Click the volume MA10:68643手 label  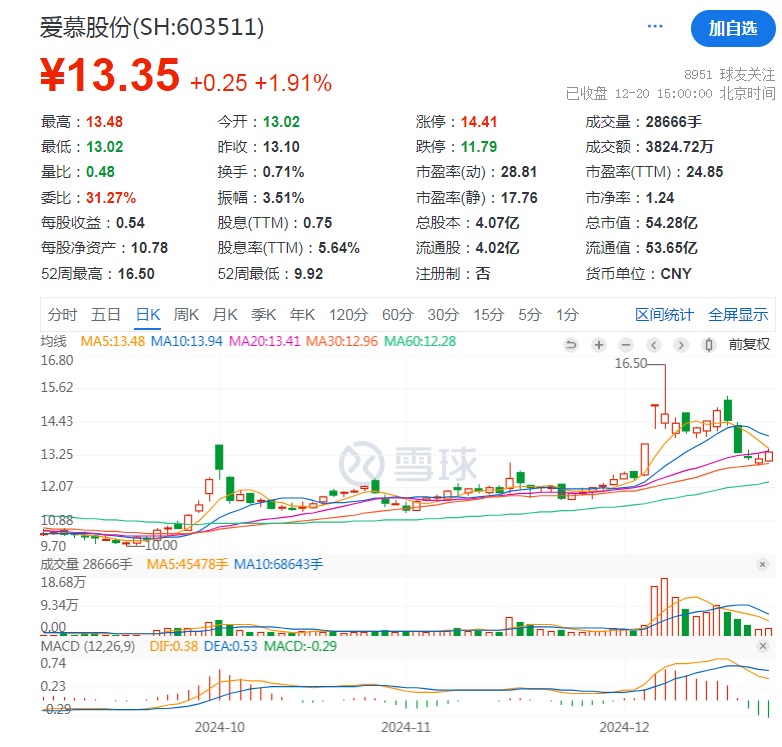[x=278, y=564]
